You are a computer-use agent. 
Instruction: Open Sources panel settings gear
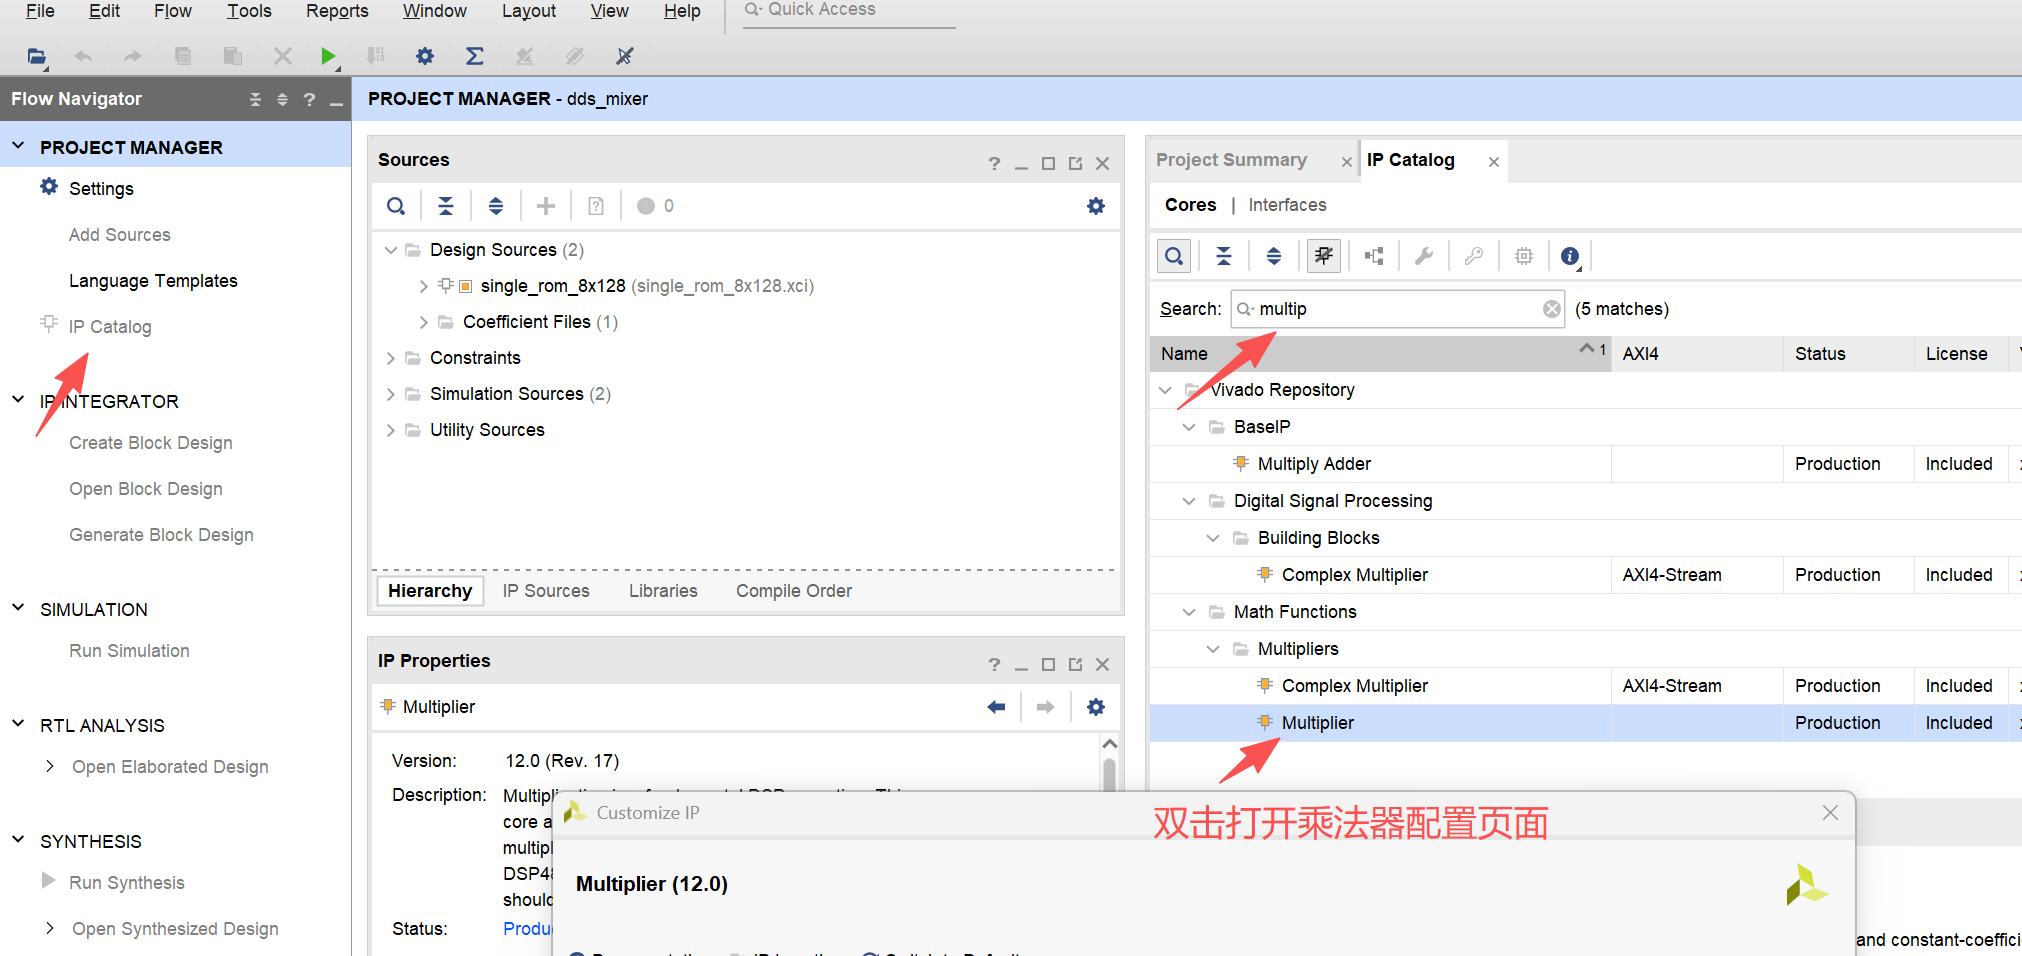pyautogui.click(x=1096, y=206)
